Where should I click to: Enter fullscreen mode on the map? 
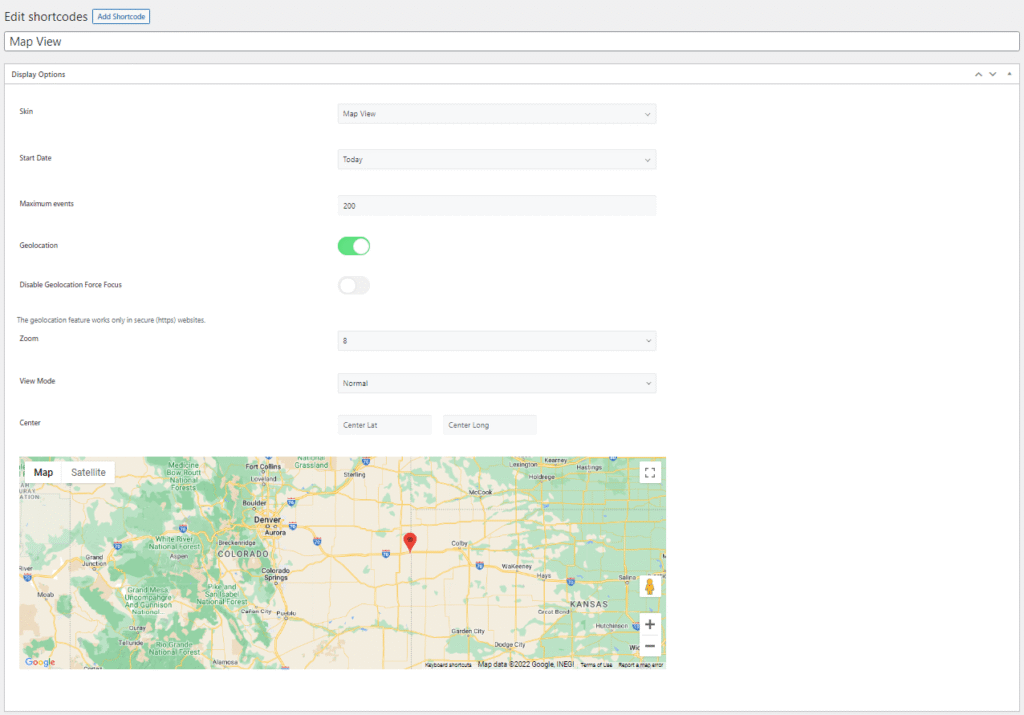click(x=650, y=472)
